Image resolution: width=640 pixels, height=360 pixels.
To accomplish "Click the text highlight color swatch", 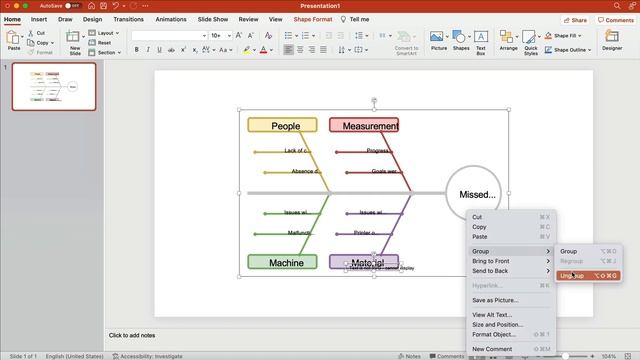I will pos(246,50).
